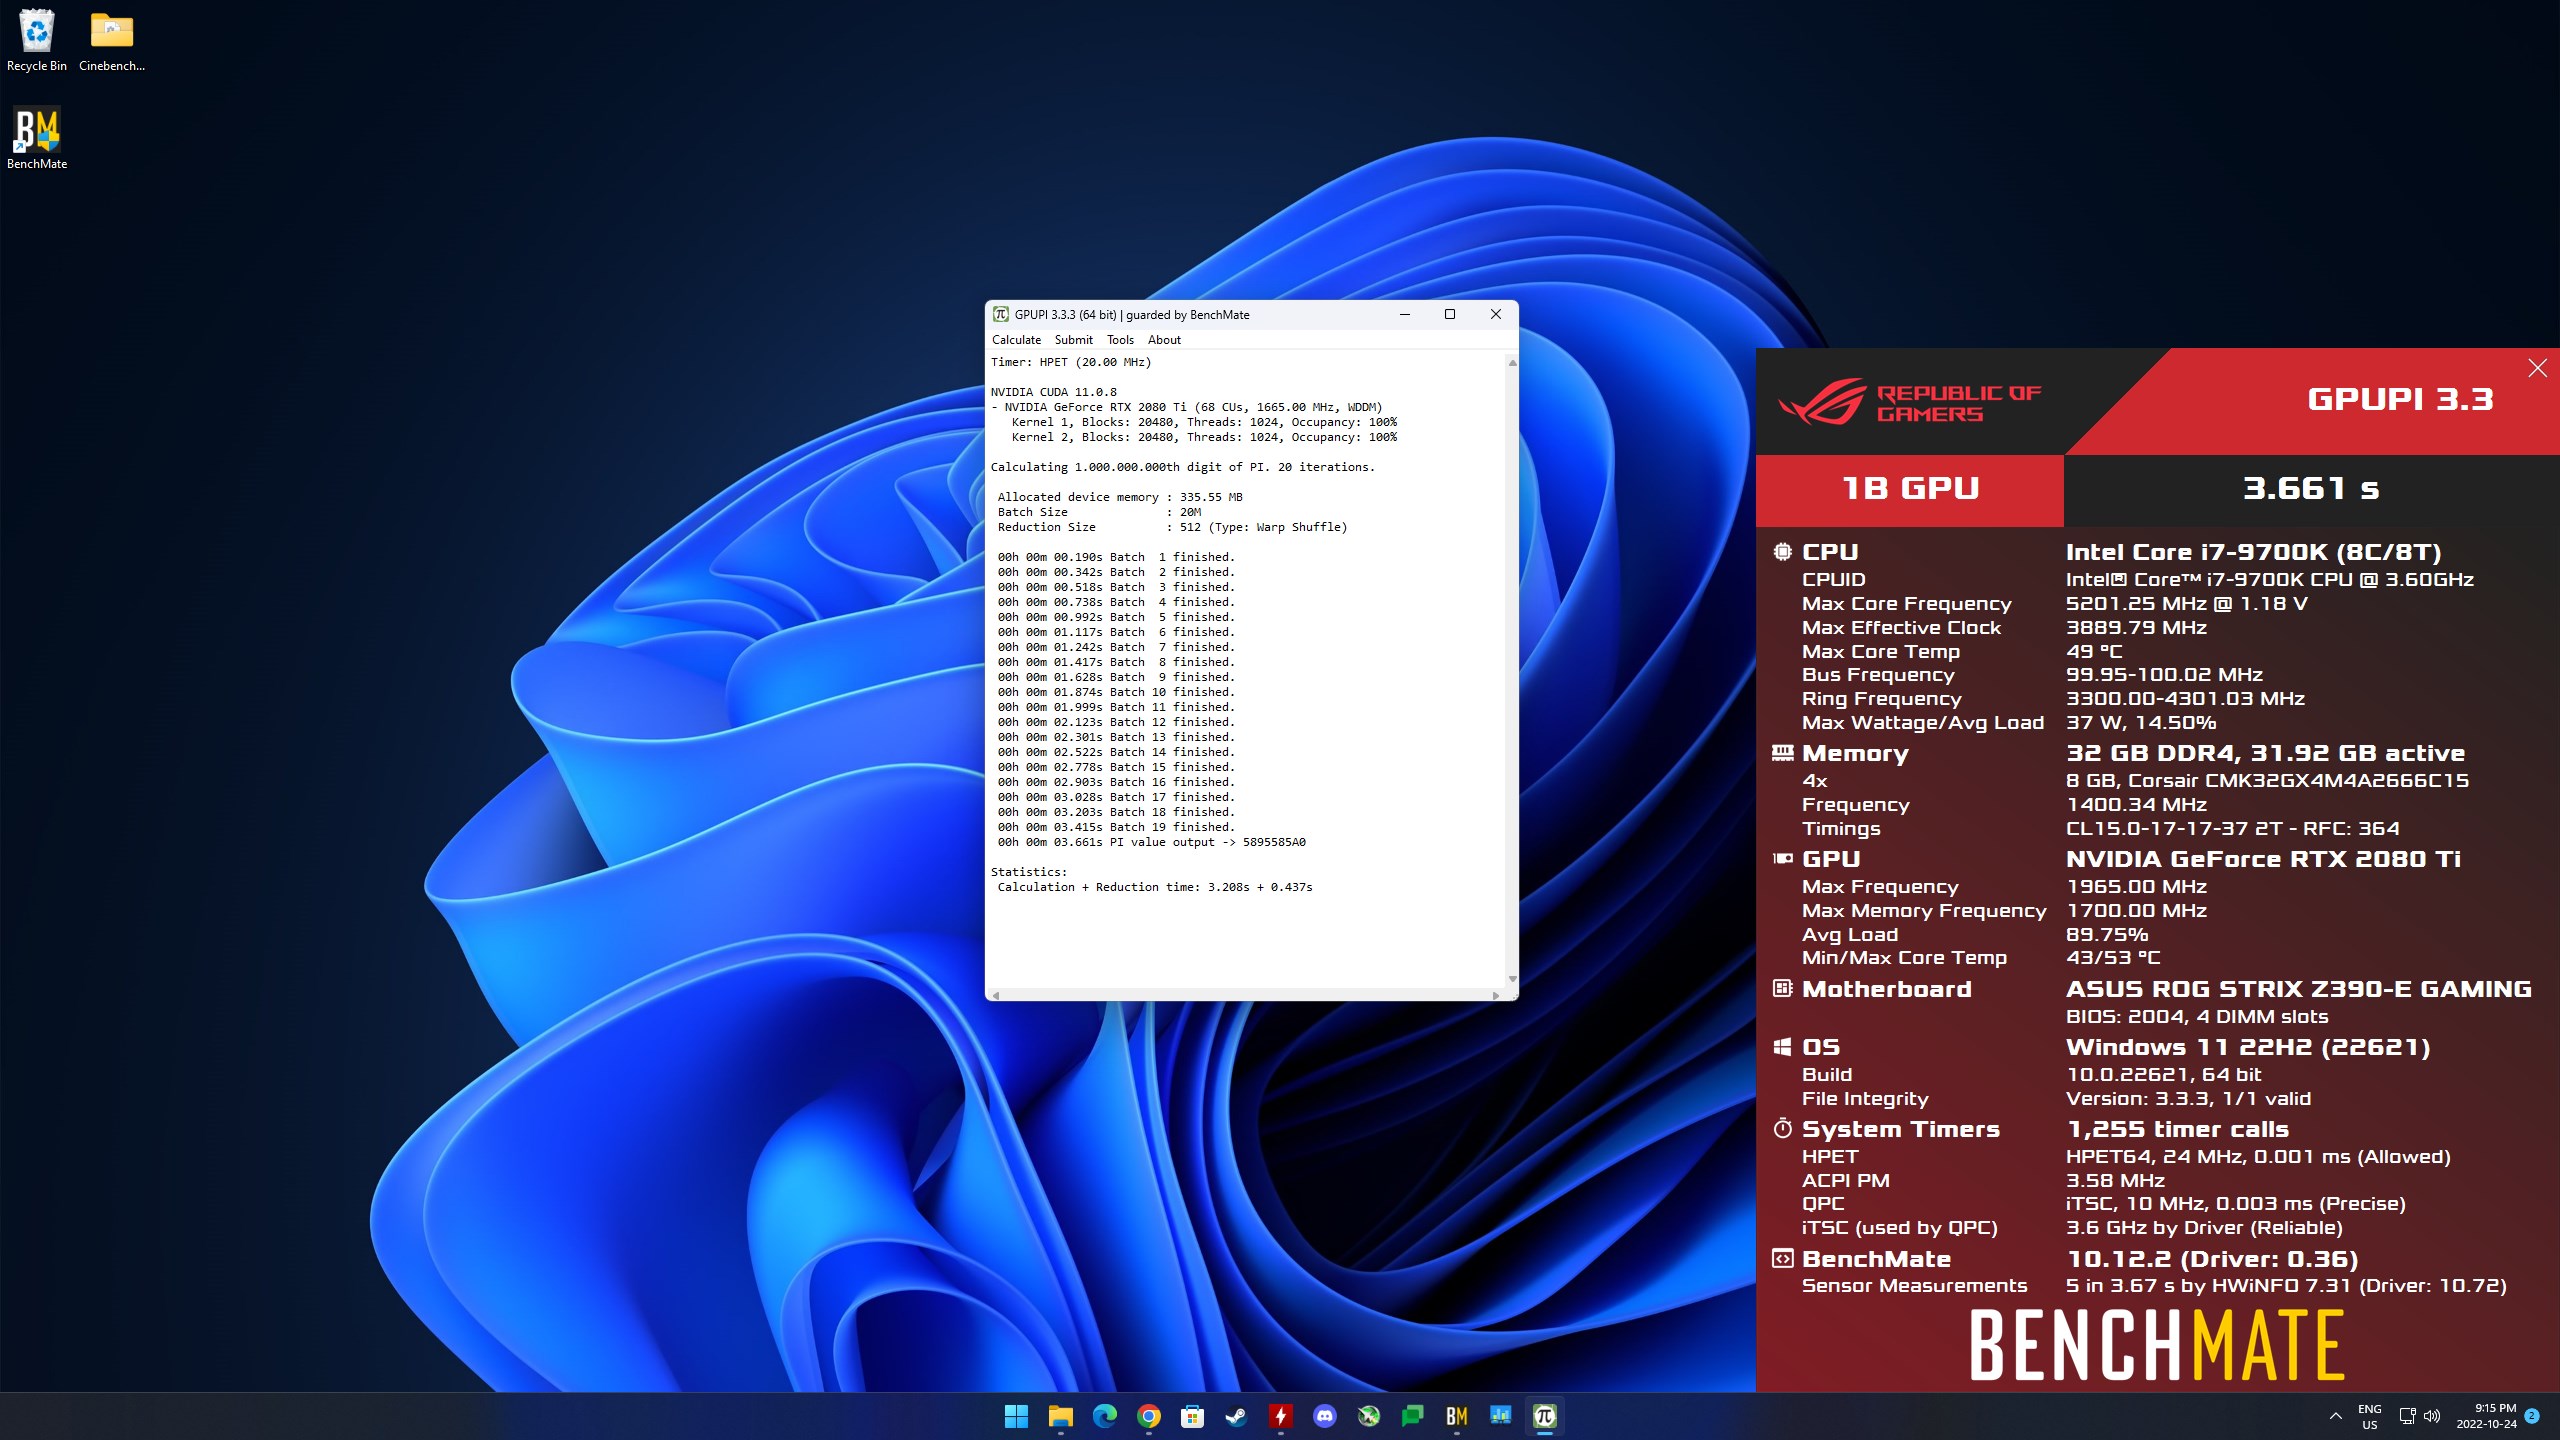Screen dimensions: 2560x1440
Task: Open Google Chrome from the taskbar
Action: 1148,1416
